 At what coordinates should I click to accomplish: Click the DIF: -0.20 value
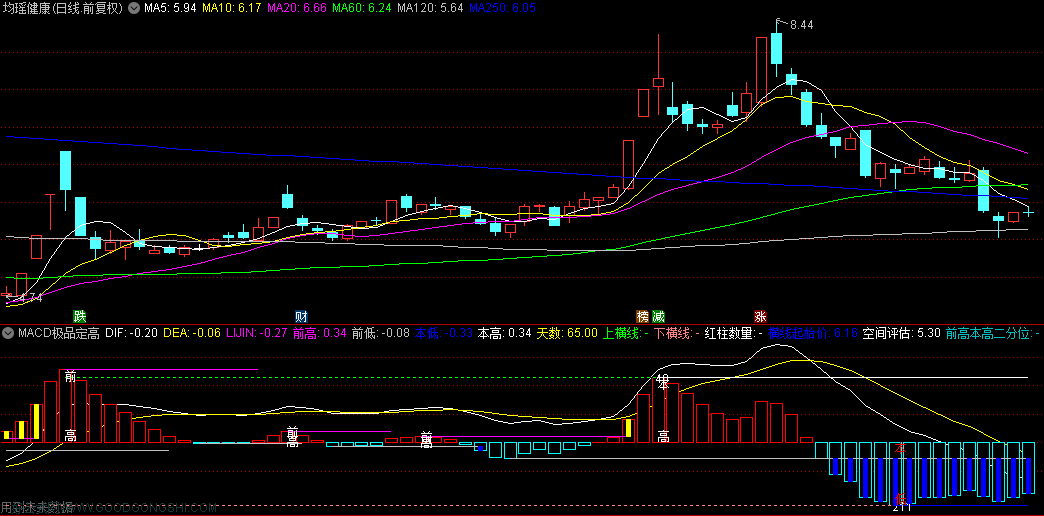[x=132, y=332]
